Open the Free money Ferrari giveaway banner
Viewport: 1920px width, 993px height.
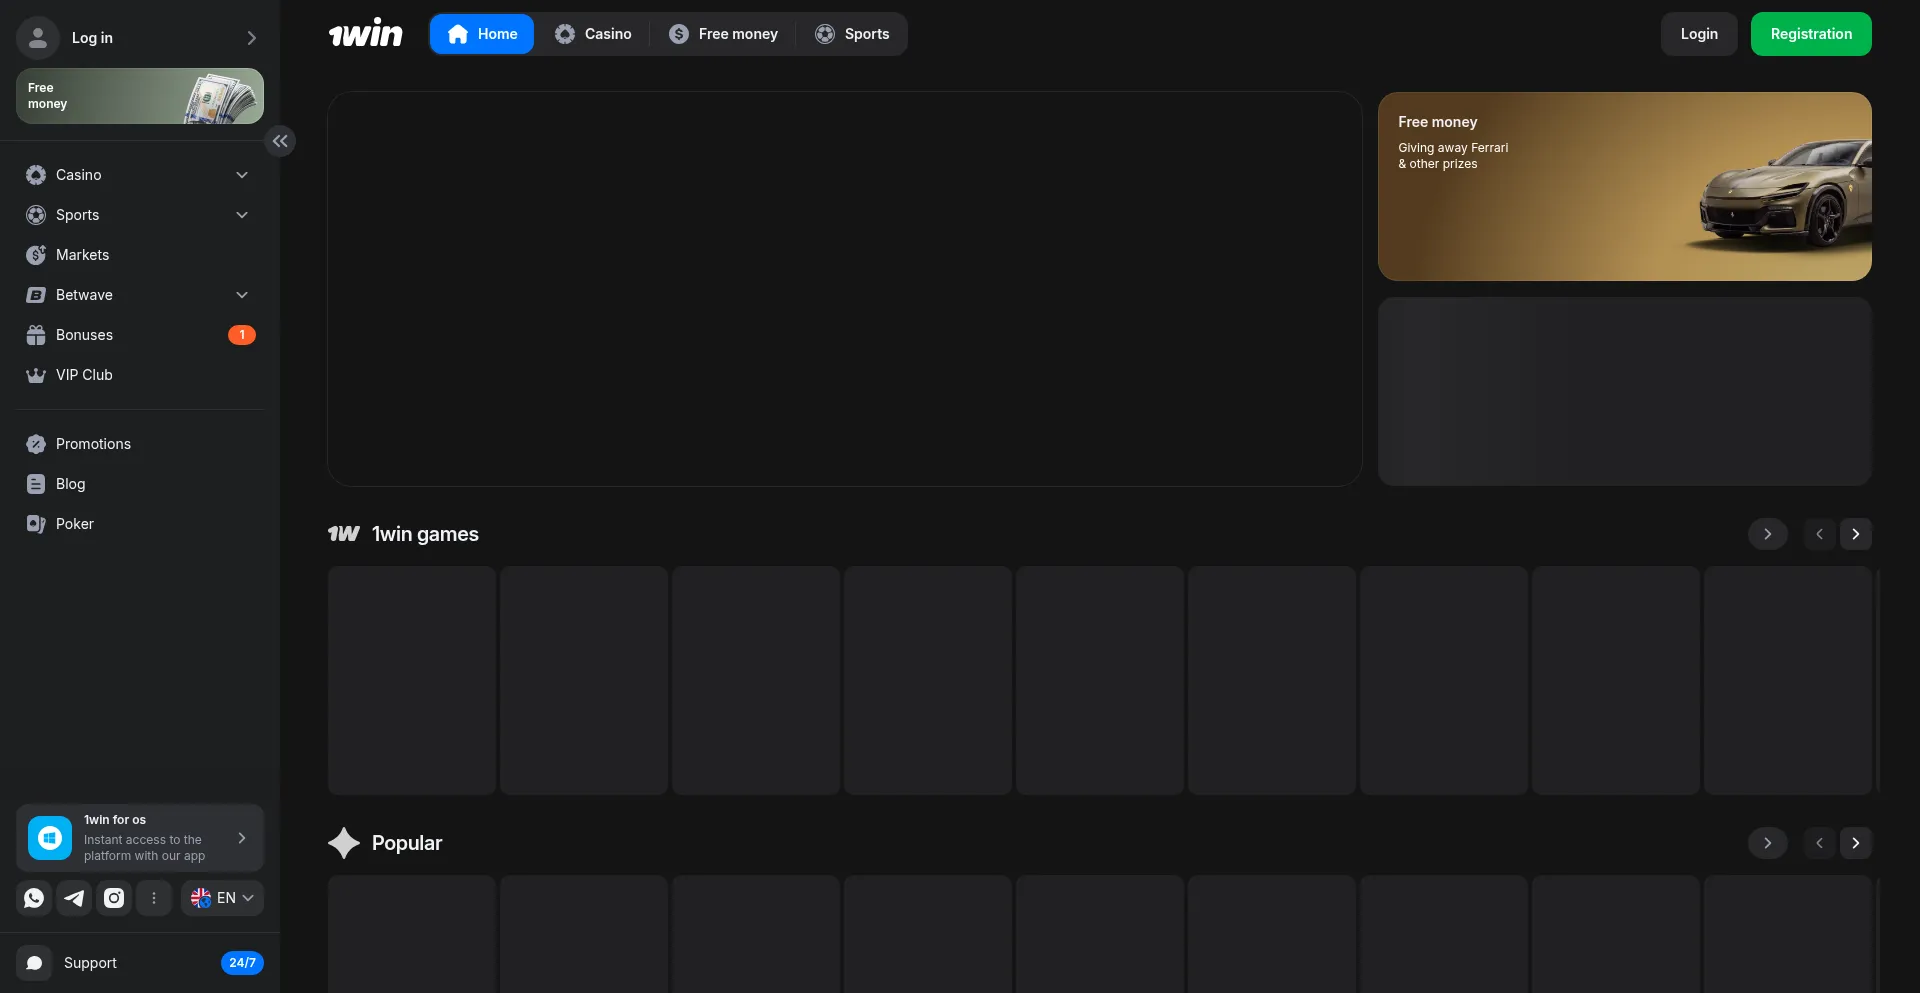[x=1625, y=186]
